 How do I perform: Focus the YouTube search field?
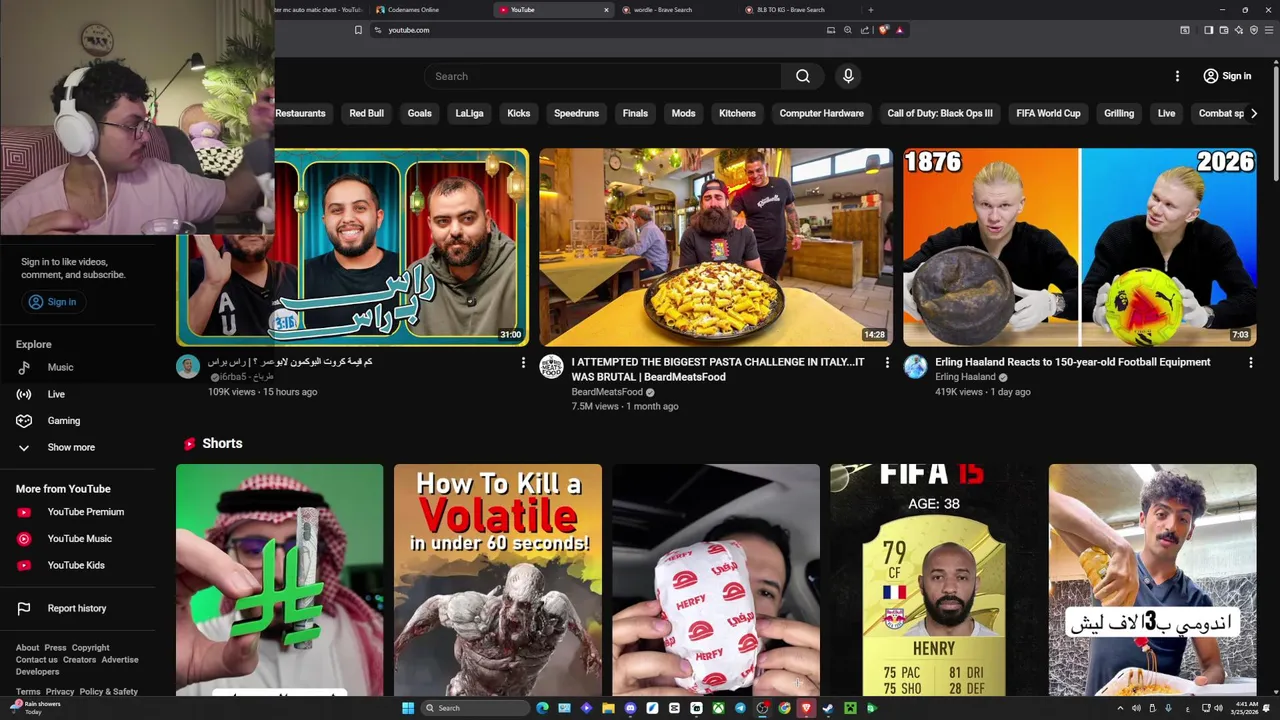[x=604, y=76]
